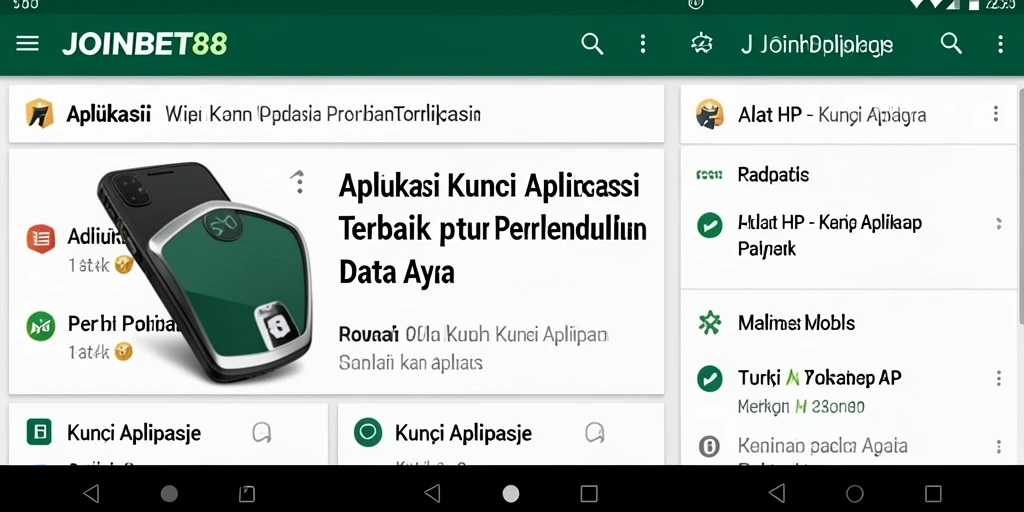
Task: Tap the green circle Kunçi Aplipasje icon
Action: click(367, 432)
